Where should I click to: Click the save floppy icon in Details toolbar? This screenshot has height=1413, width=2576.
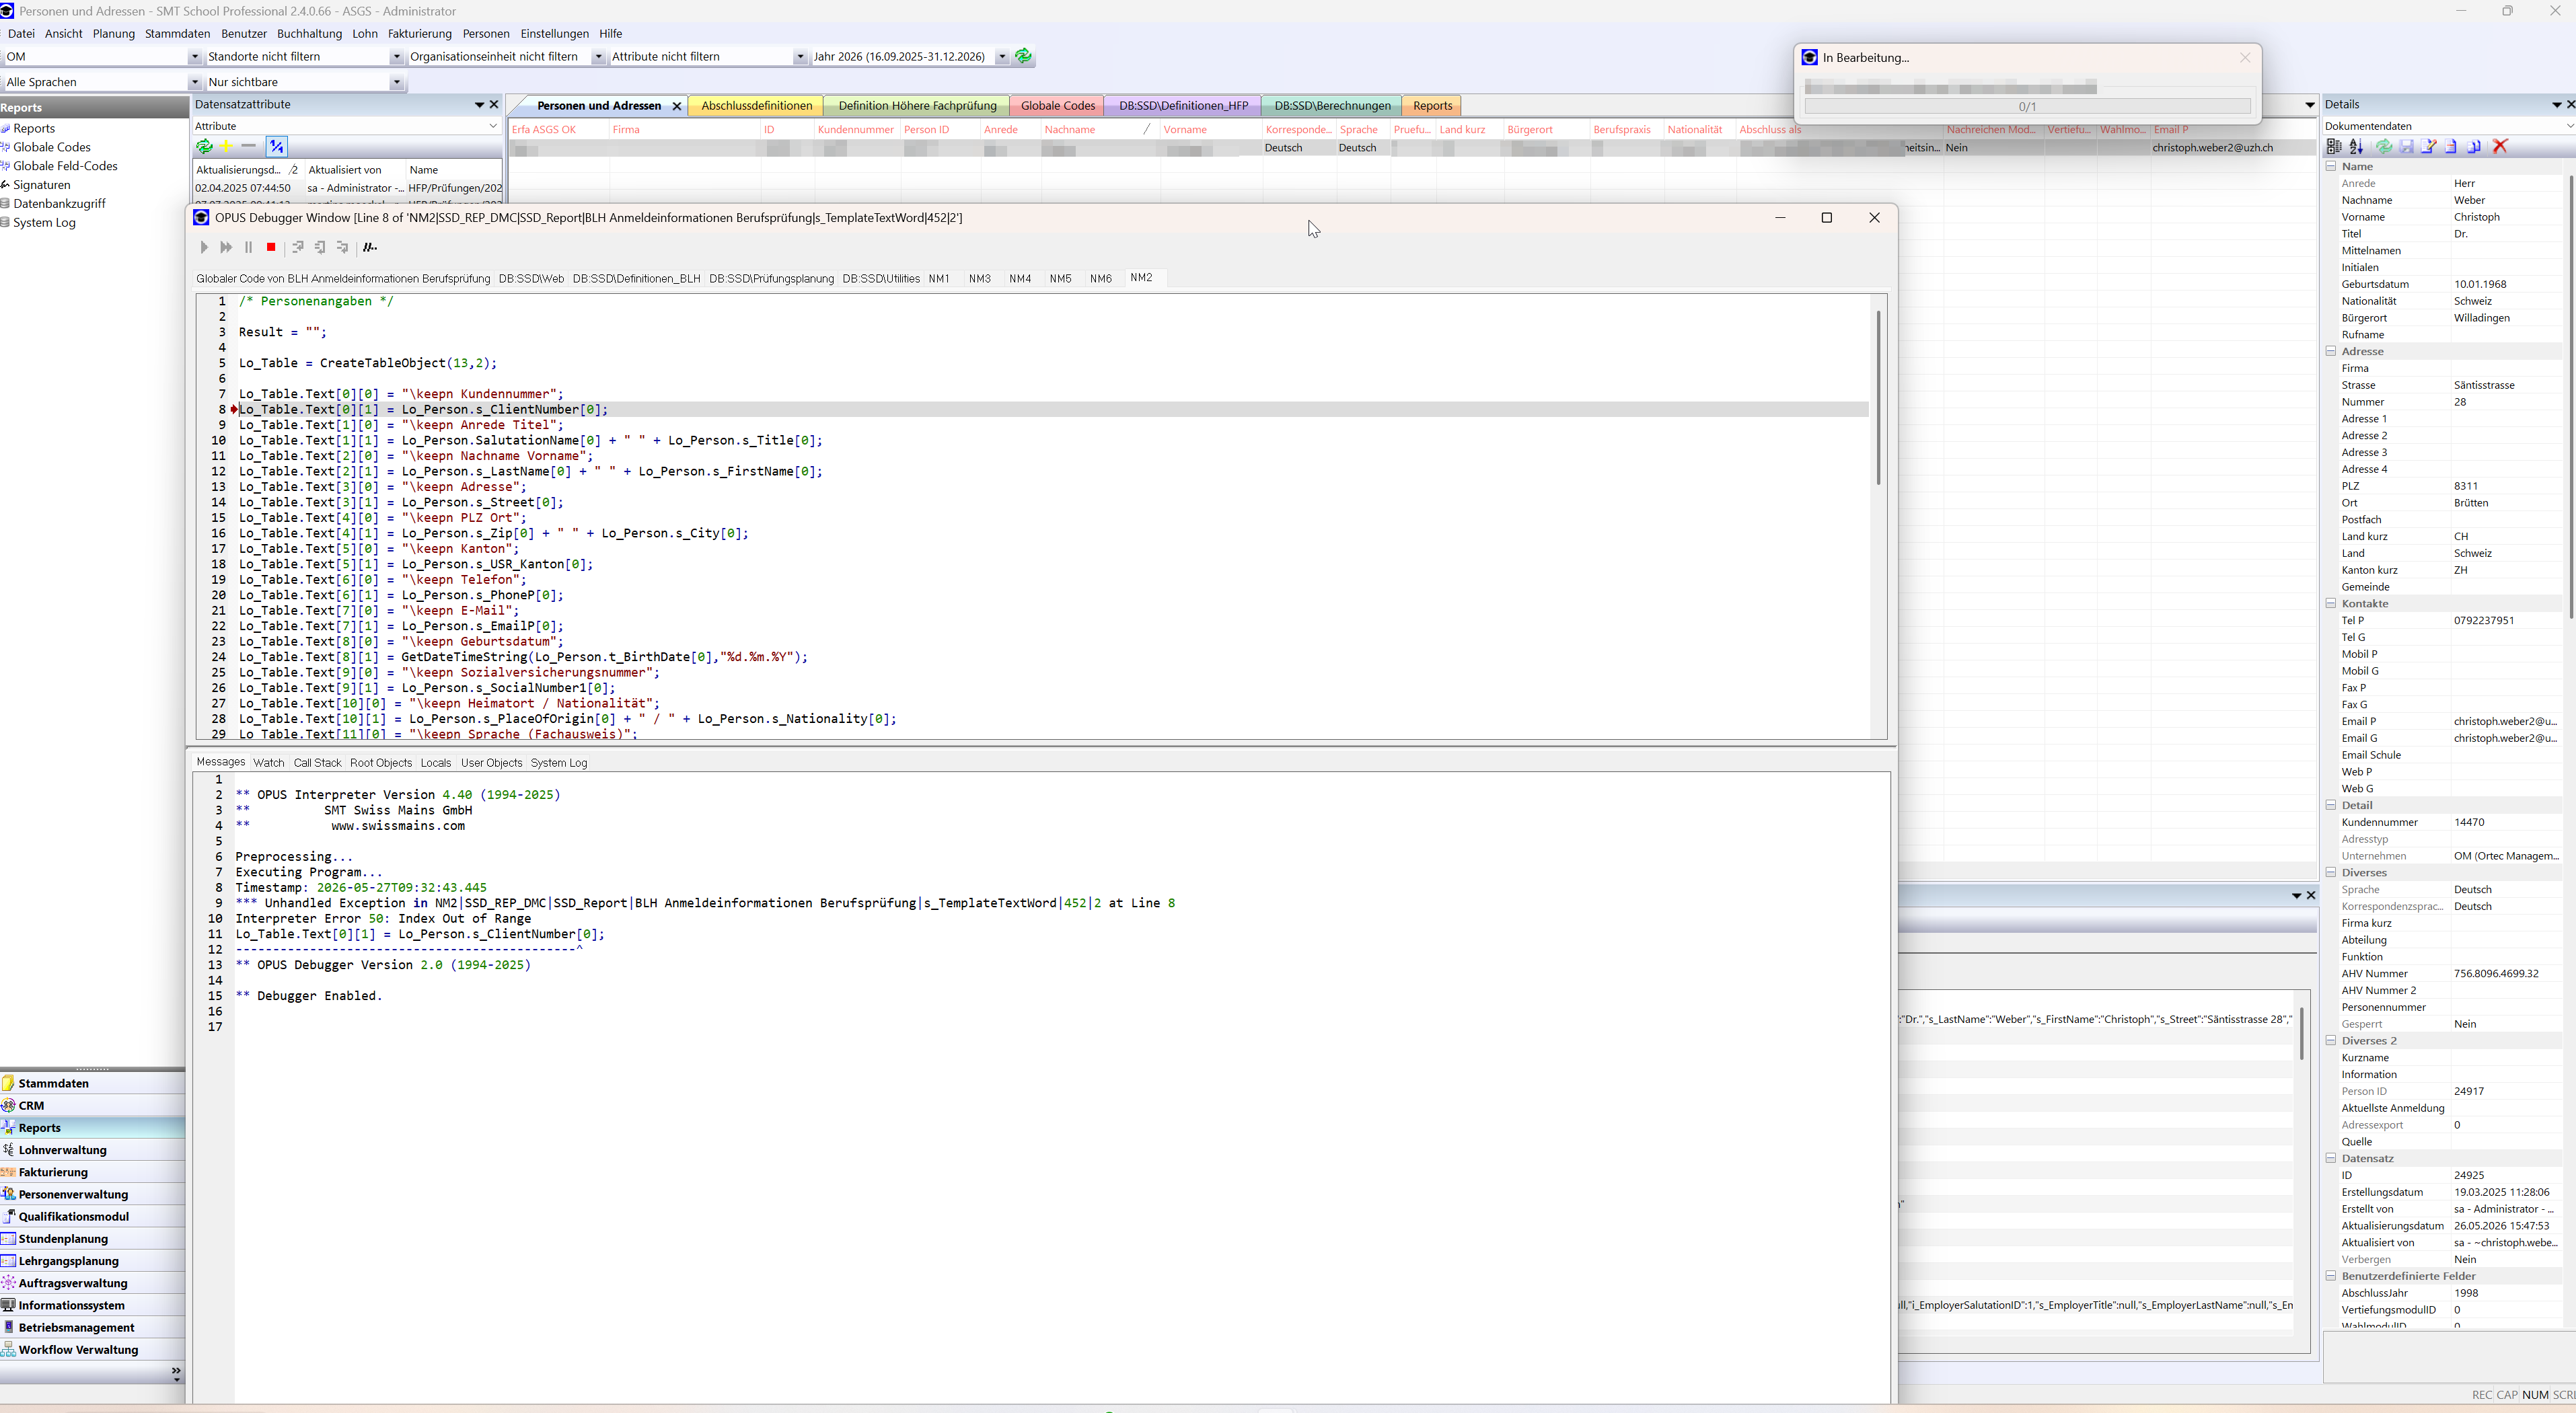(x=2406, y=146)
